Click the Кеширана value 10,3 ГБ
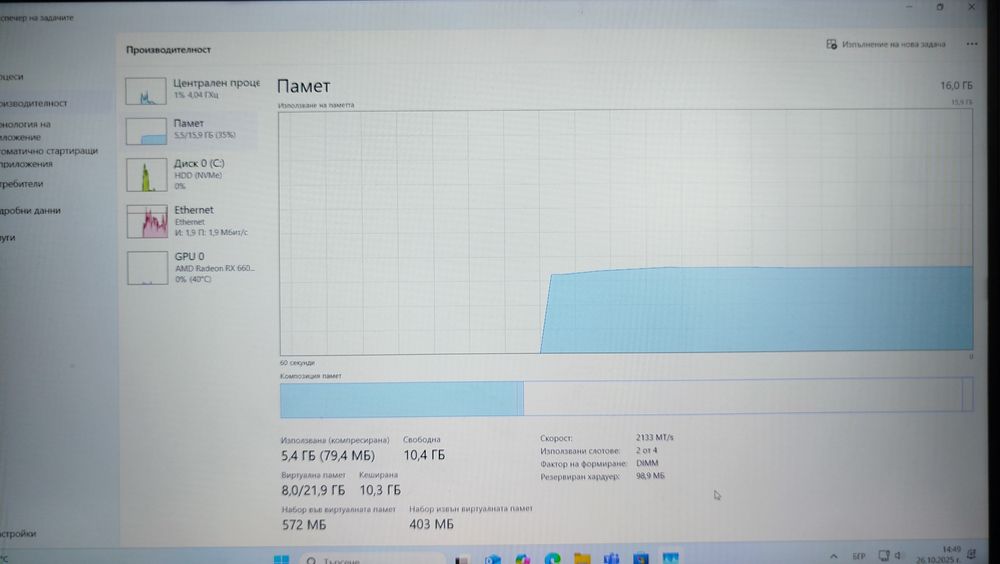This screenshot has height=564, width=1000. [x=380, y=490]
